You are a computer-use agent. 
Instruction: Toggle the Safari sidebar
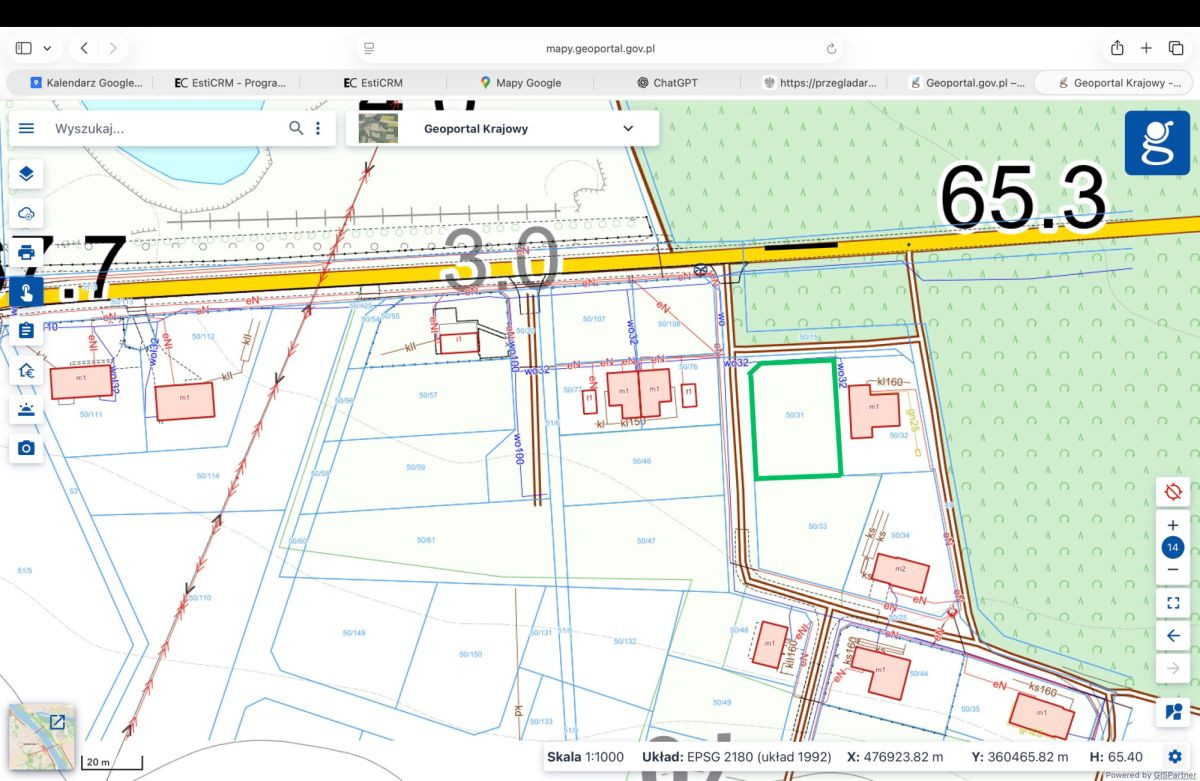(x=24, y=48)
